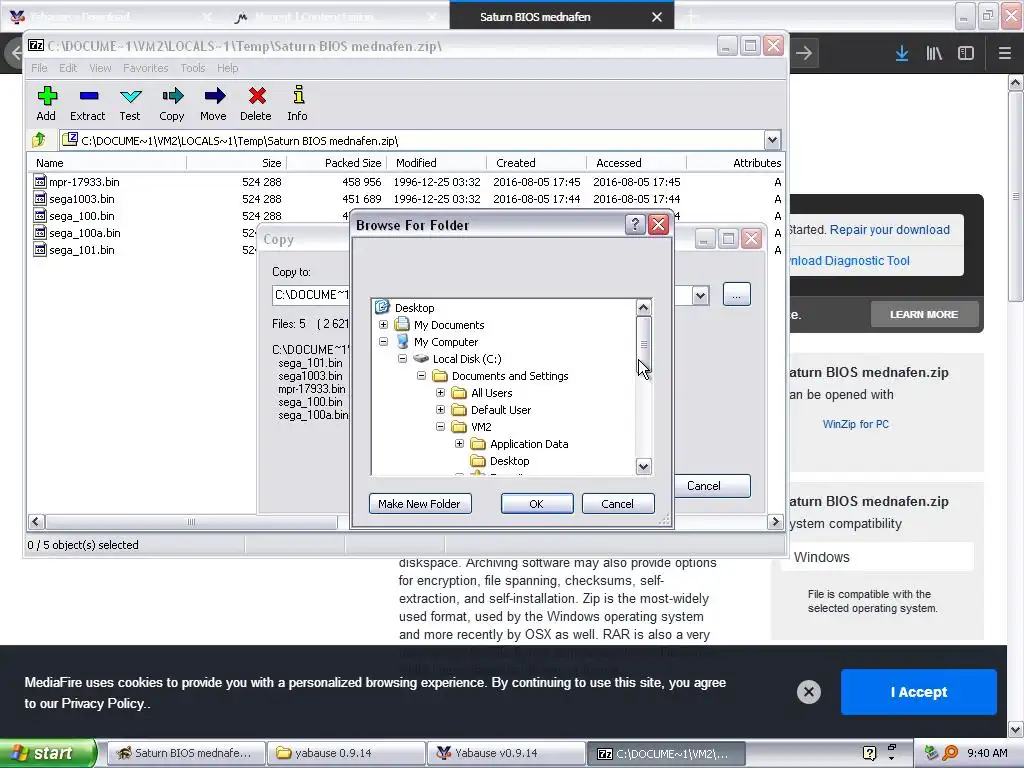Expand All Users folder node

tap(440, 392)
